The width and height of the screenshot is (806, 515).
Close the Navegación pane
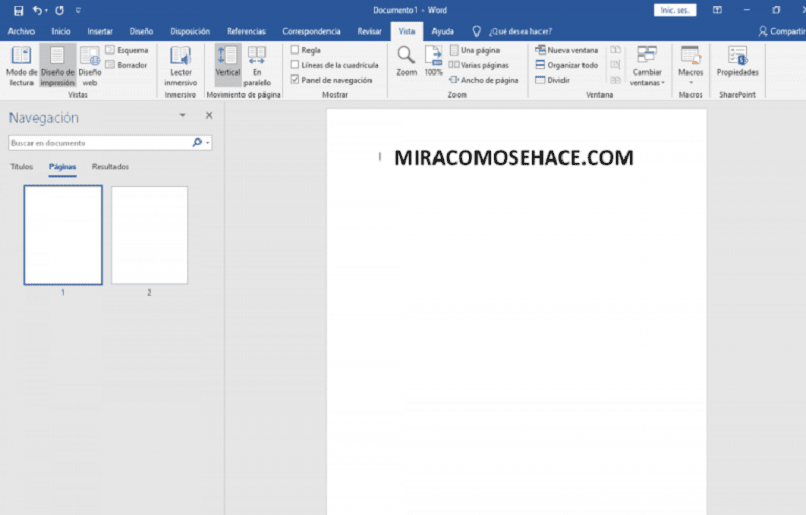coord(209,115)
